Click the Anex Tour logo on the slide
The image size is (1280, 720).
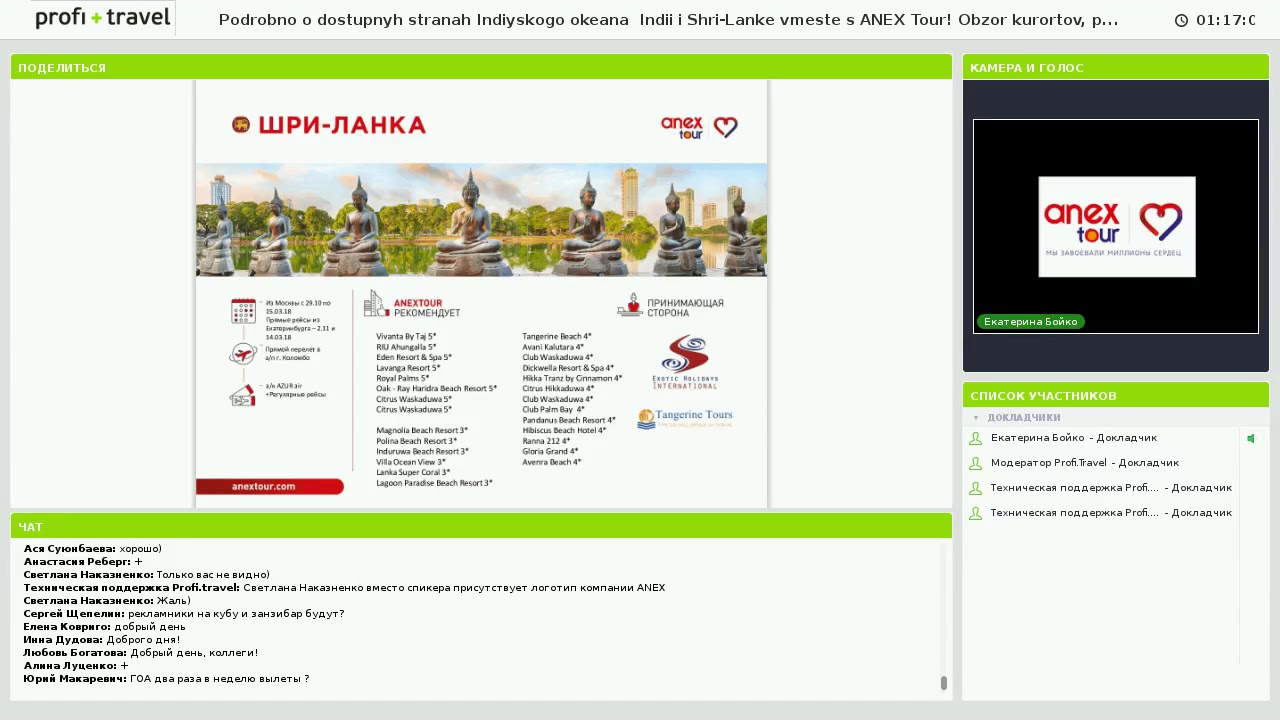pyautogui.click(x=699, y=127)
